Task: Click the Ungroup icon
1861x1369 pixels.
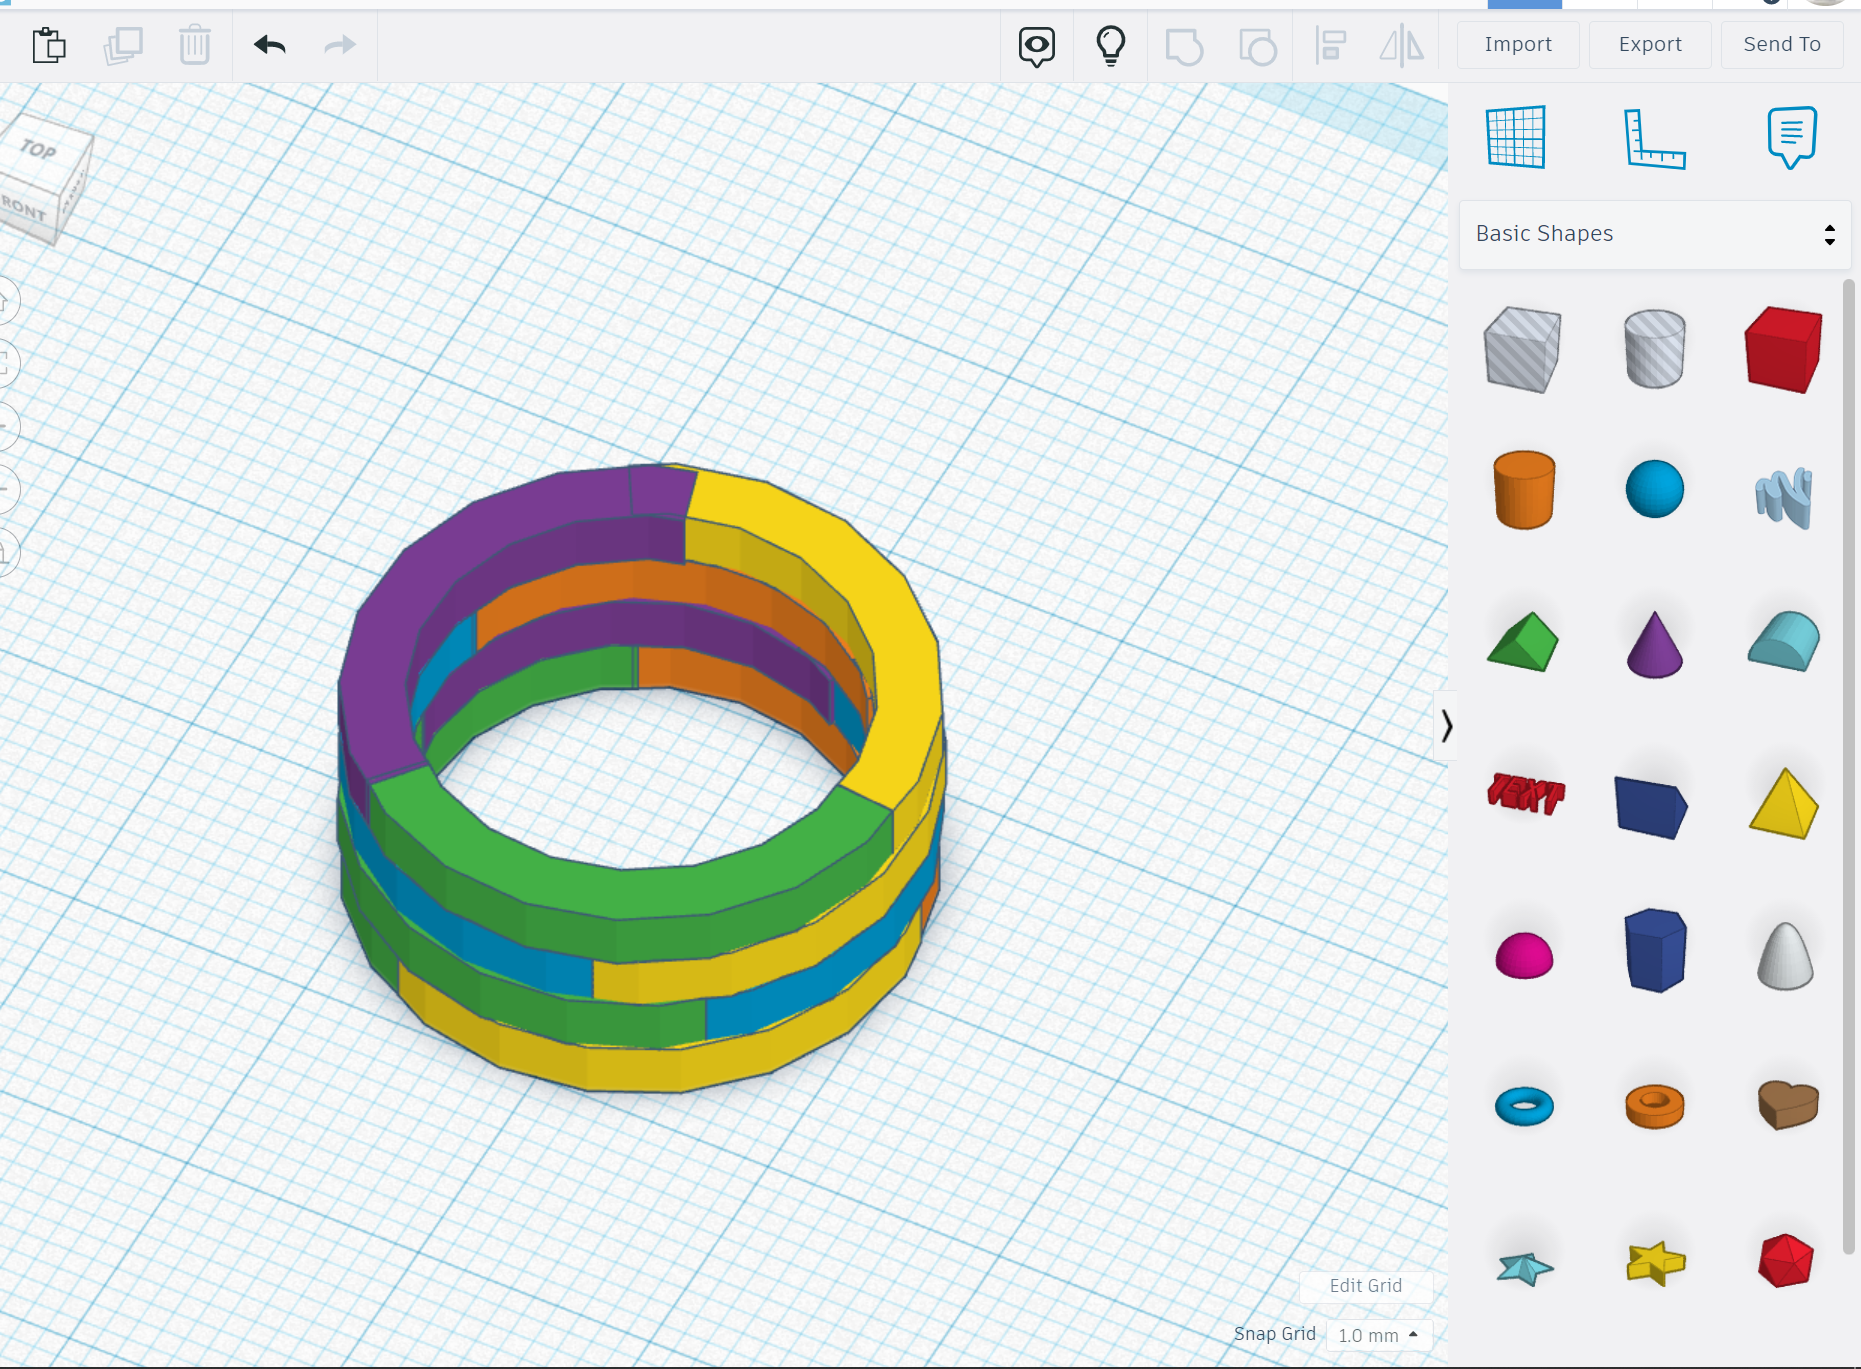Action: (1257, 45)
